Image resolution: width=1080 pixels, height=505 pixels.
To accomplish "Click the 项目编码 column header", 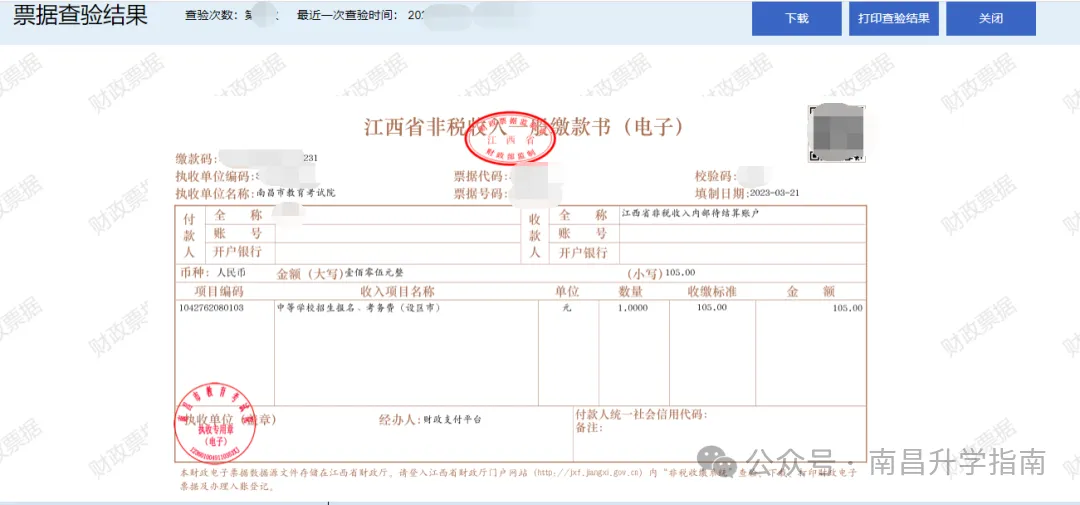I will pyautogui.click(x=219, y=291).
